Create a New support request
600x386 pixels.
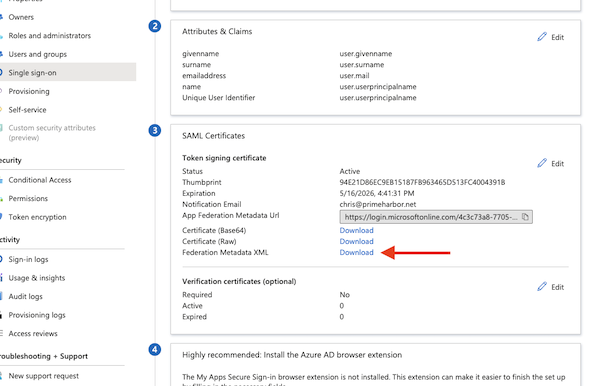(x=44, y=376)
